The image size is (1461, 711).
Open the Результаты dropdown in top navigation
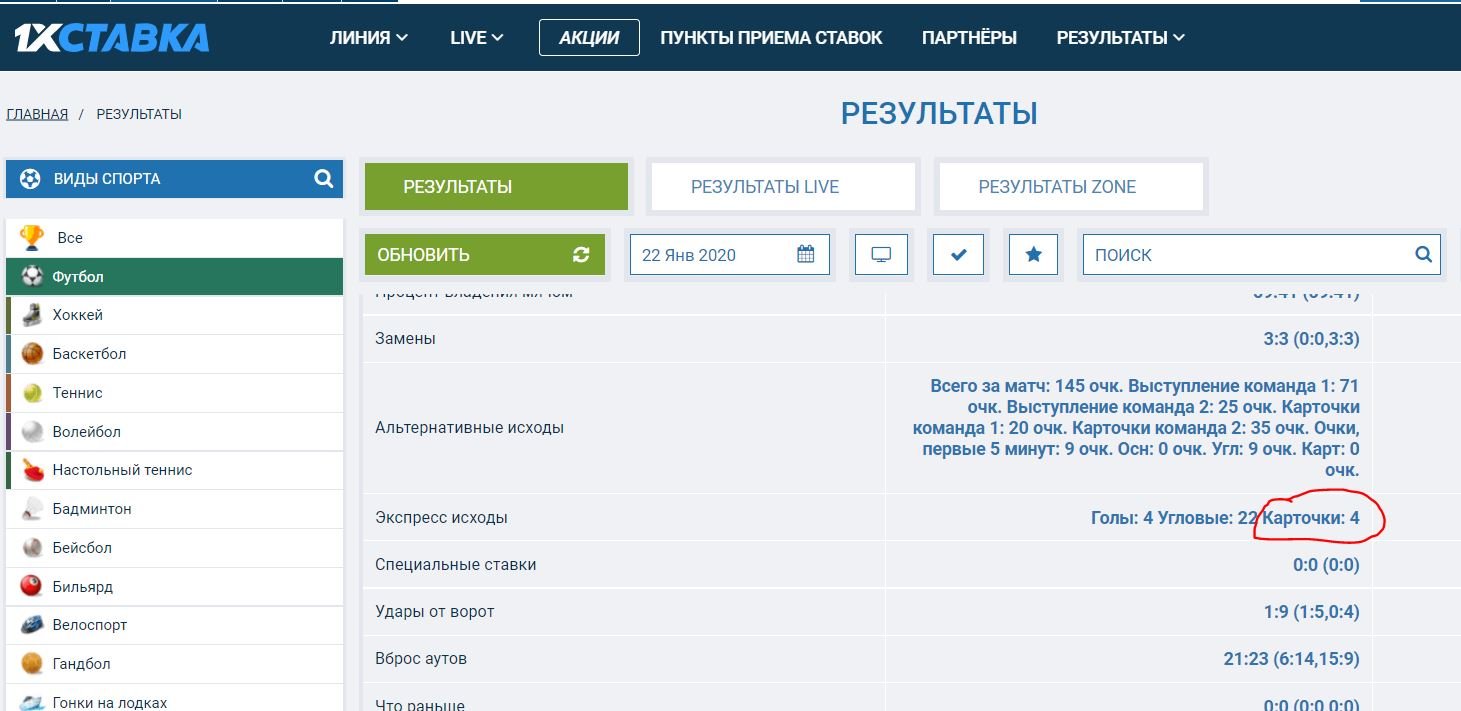tap(1120, 38)
